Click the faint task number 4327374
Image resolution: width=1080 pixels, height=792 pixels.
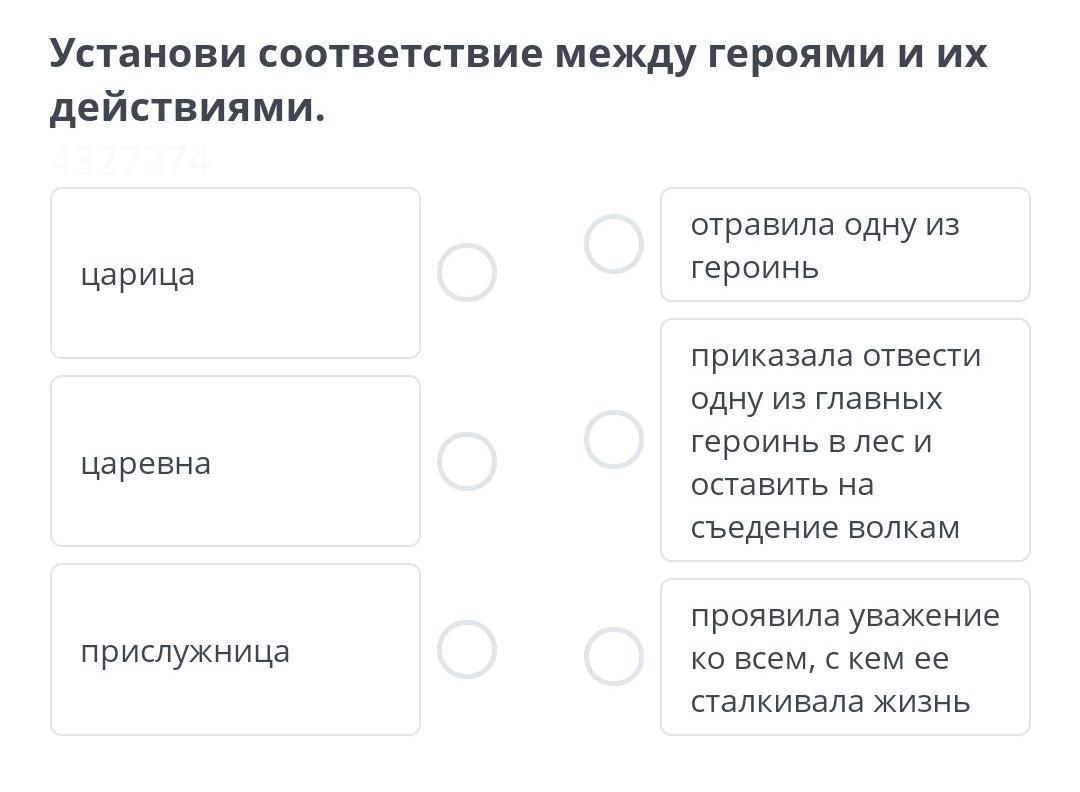(x=130, y=162)
